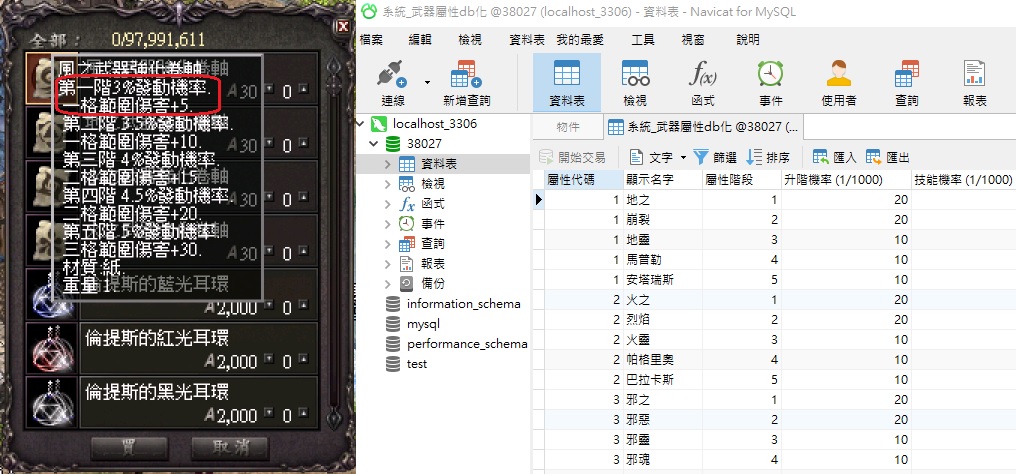The height and width of the screenshot is (474, 1016).
Task: Switch to the 物件 tab
Action: point(568,128)
